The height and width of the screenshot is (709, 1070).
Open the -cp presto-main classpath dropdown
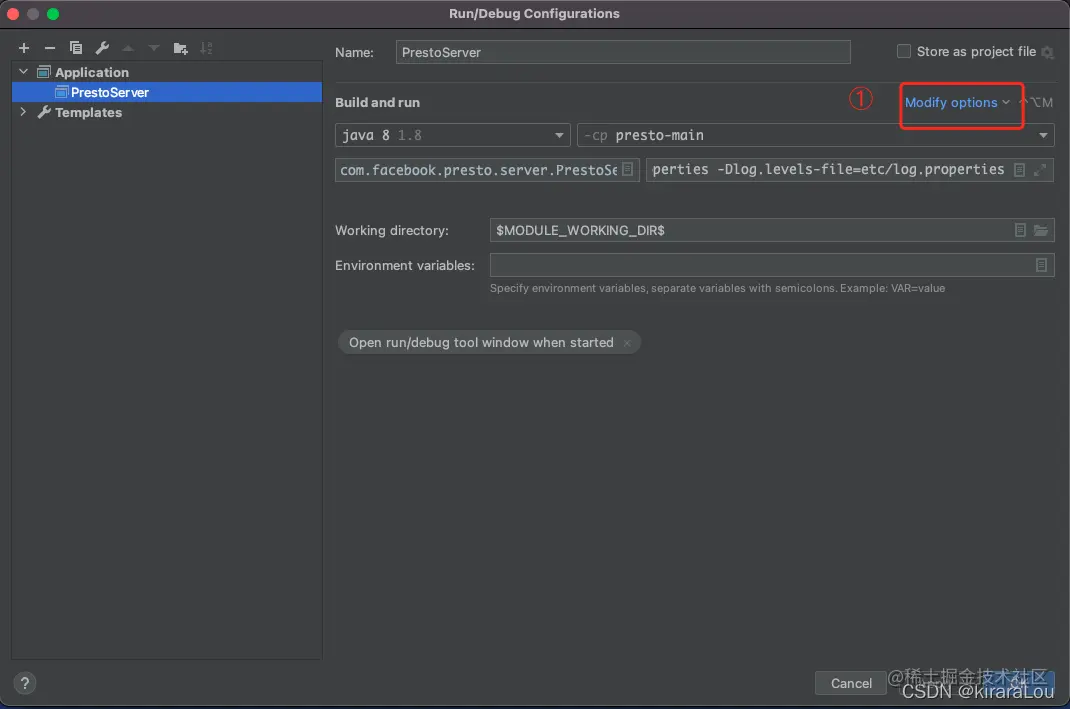coord(815,135)
